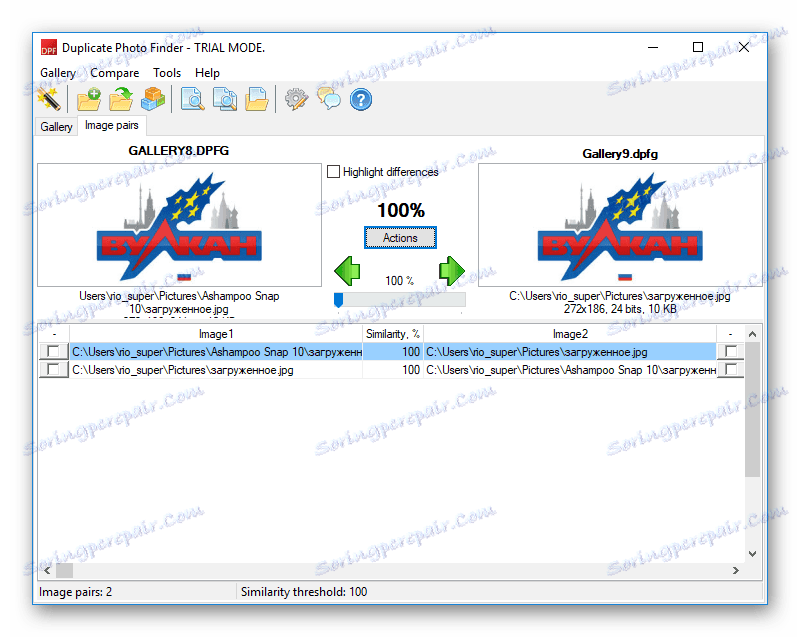Tick Image2 checkbox in second row
This screenshot has width=800, height=637.
(731, 369)
